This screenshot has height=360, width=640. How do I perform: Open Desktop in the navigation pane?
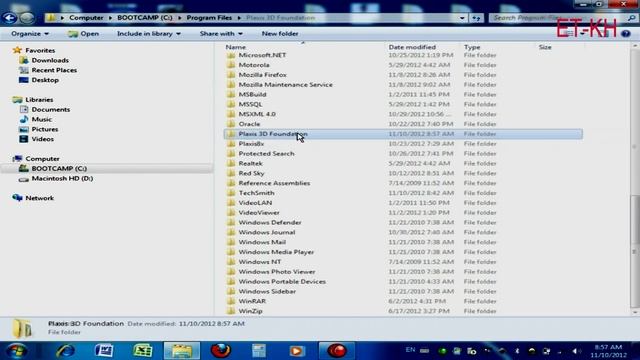click(45, 80)
